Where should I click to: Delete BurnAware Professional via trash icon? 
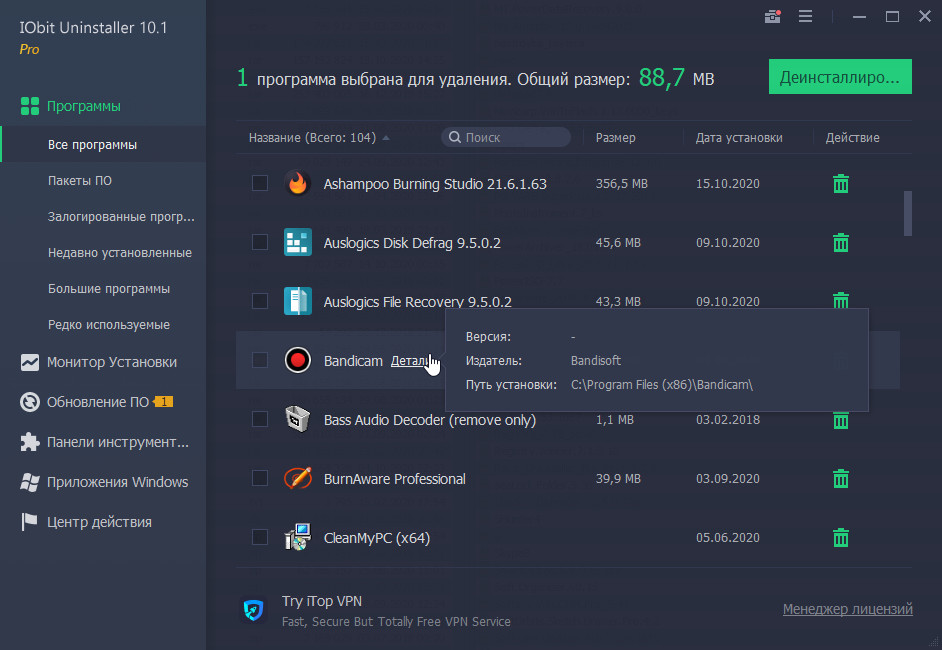(x=840, y=478)
